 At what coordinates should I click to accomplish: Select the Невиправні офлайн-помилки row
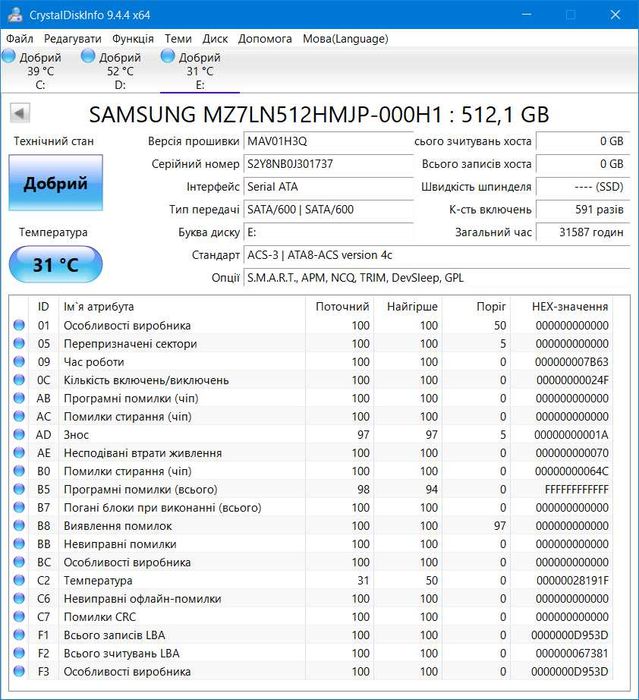311,598
